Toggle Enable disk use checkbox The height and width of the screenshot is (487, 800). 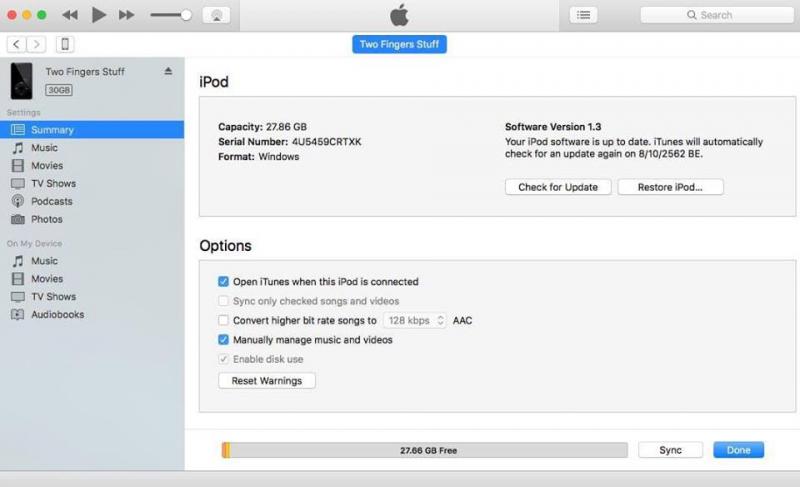click(223, 359)
